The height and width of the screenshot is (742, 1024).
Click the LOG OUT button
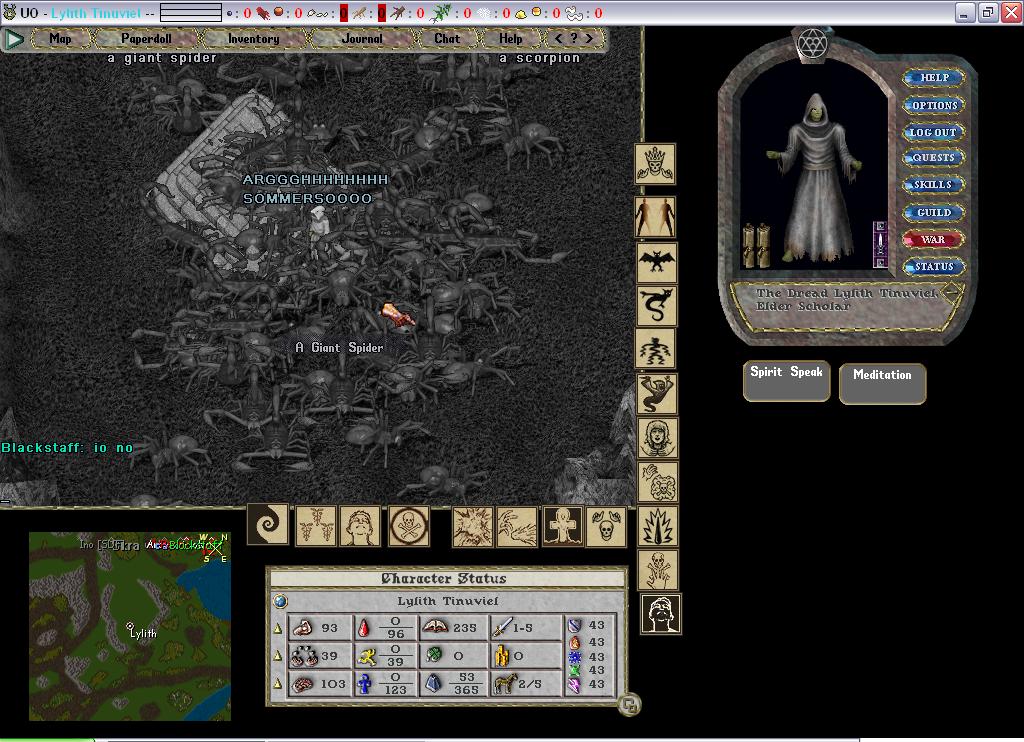pos(934,132)
